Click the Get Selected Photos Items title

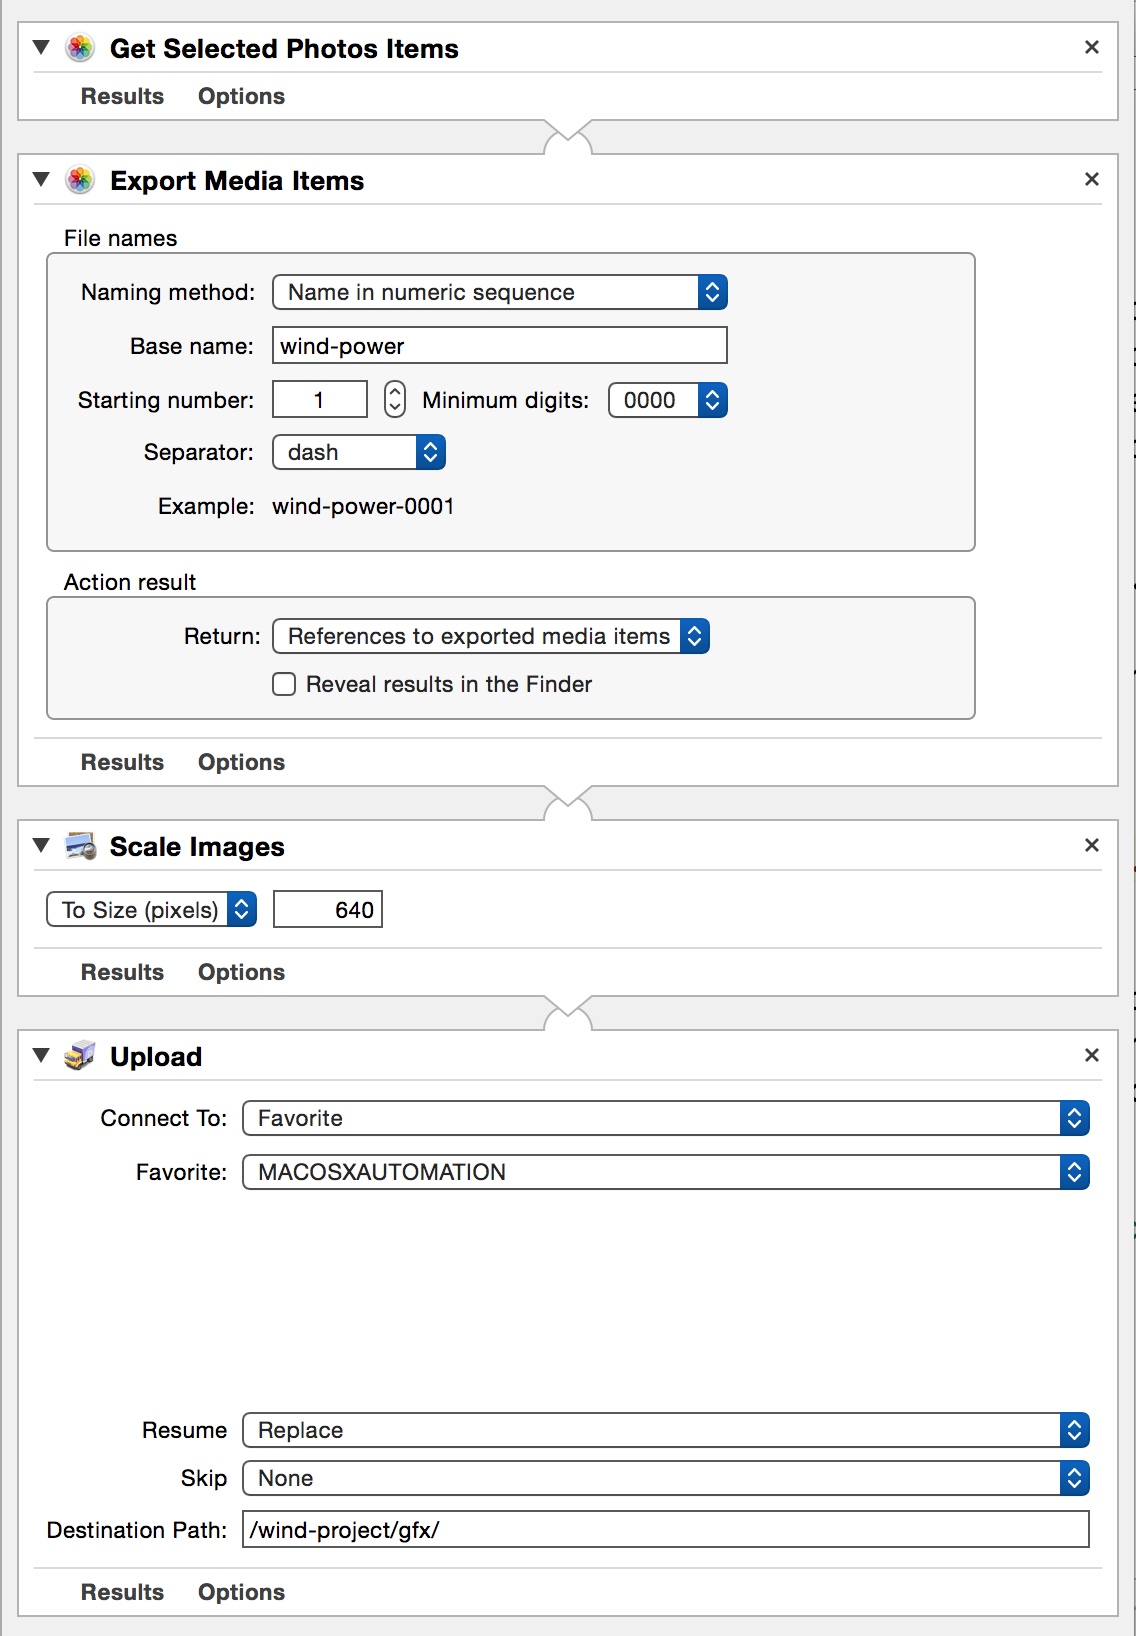[x=284, y=48]
